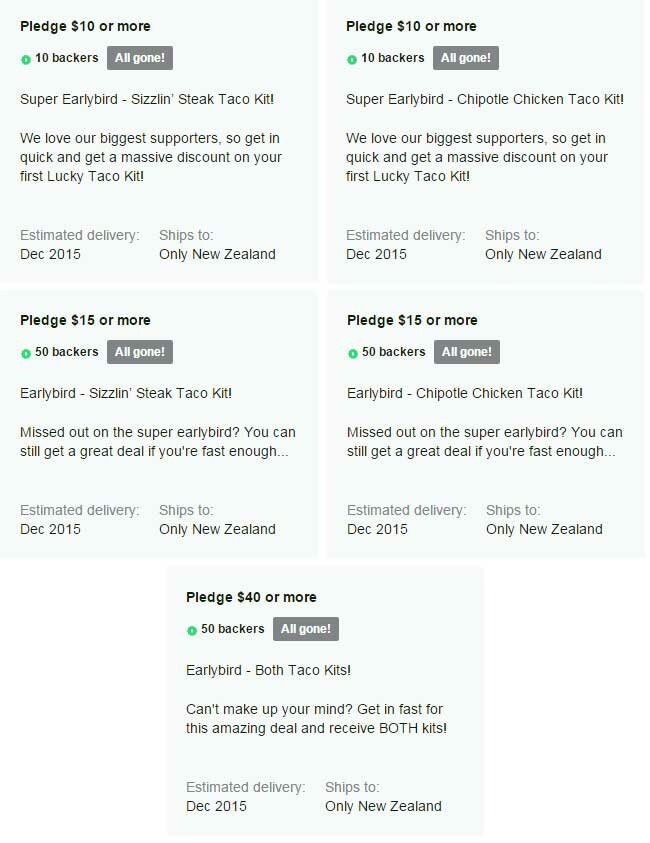Click 'All gone!' badge on Earlybird Steak $15 tier
The image size is (650, 843).
140,352
